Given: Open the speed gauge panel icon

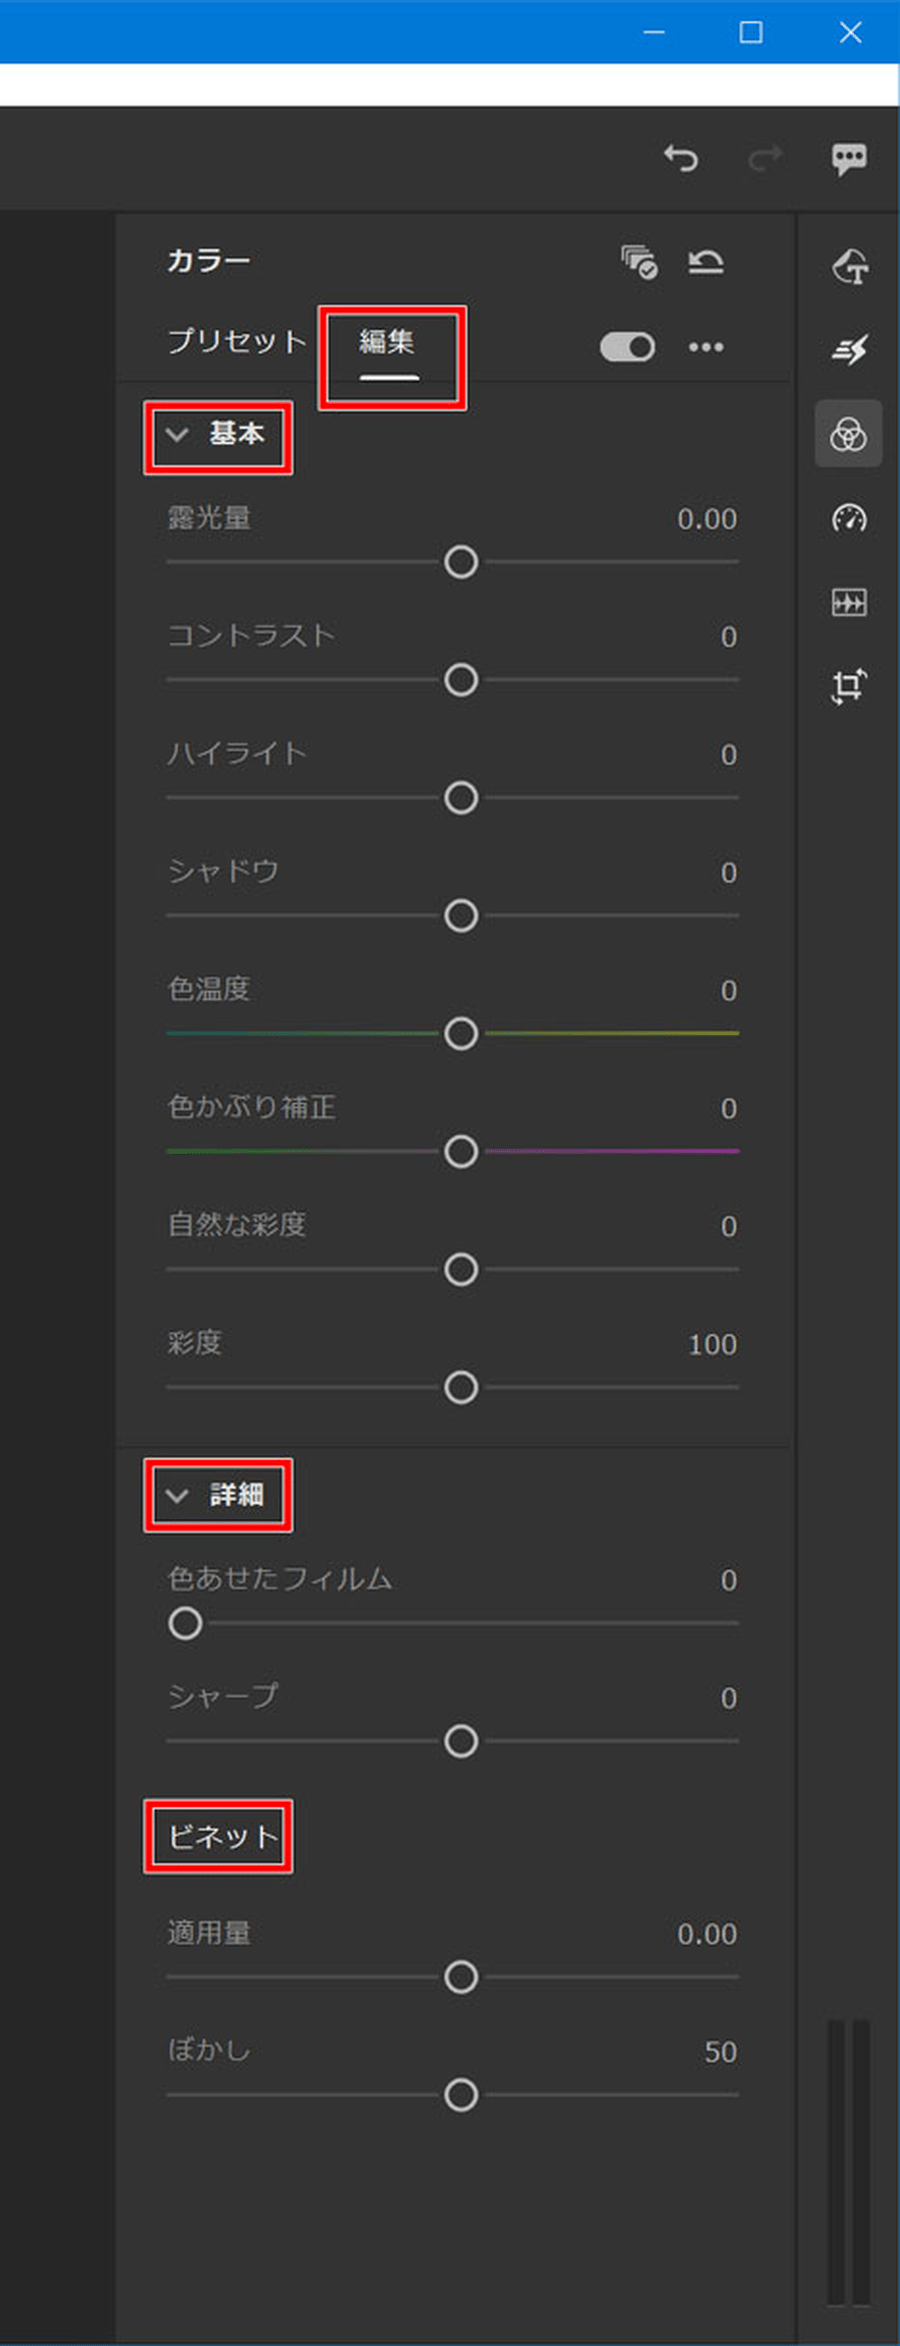Looking at the screenshot, I should 849,518.
